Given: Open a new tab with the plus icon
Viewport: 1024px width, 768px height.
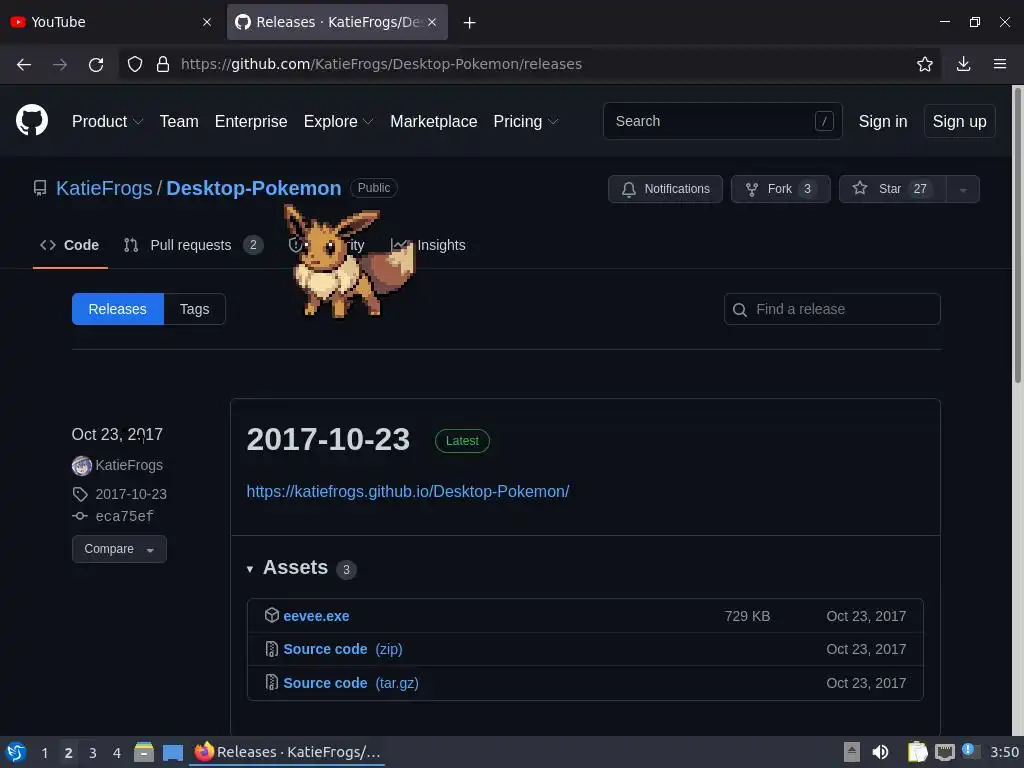Looking at the screenshot, I should pyautogui.click(x=470, y=23).
